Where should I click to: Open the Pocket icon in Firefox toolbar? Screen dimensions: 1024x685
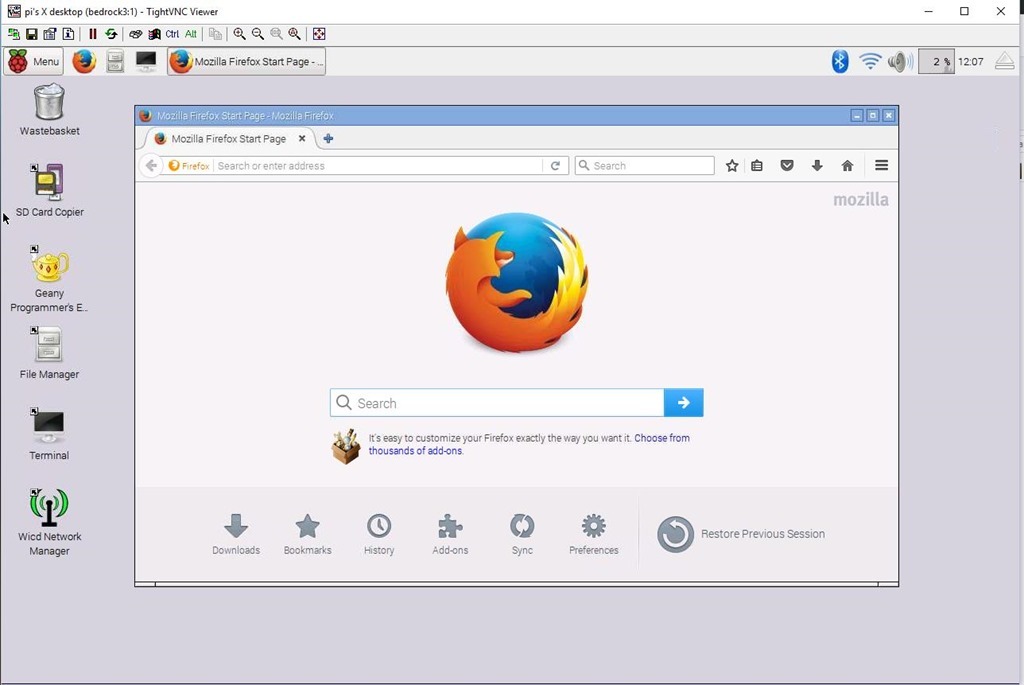[787, 166]
